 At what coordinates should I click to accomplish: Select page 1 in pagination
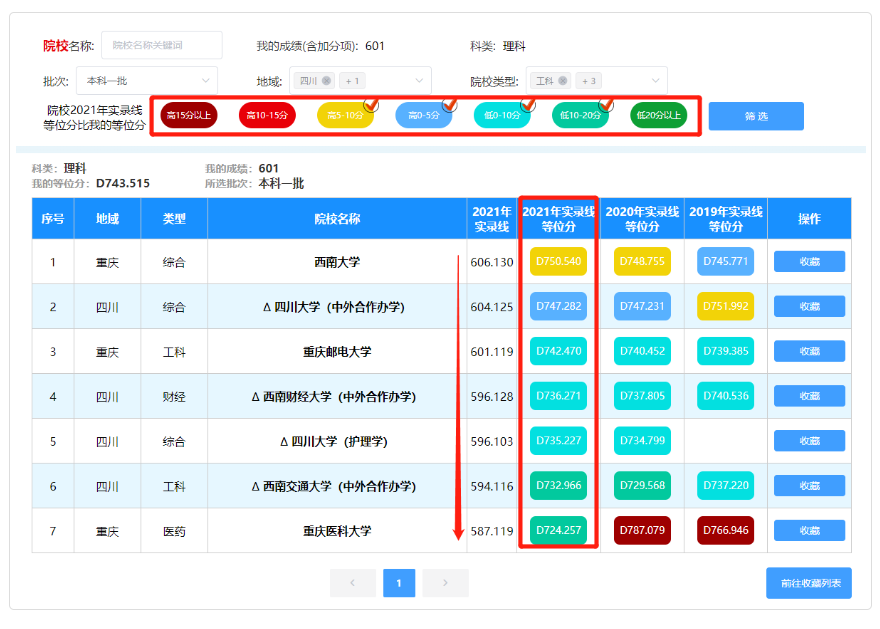(x=399, y=583)
